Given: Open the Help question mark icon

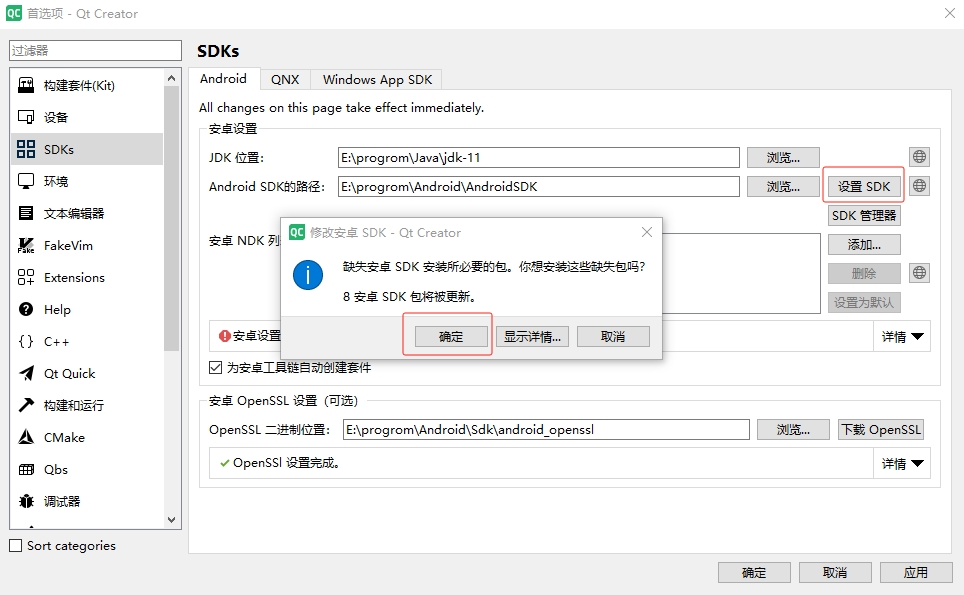Looking at the screenshot, I should point(26,309).
